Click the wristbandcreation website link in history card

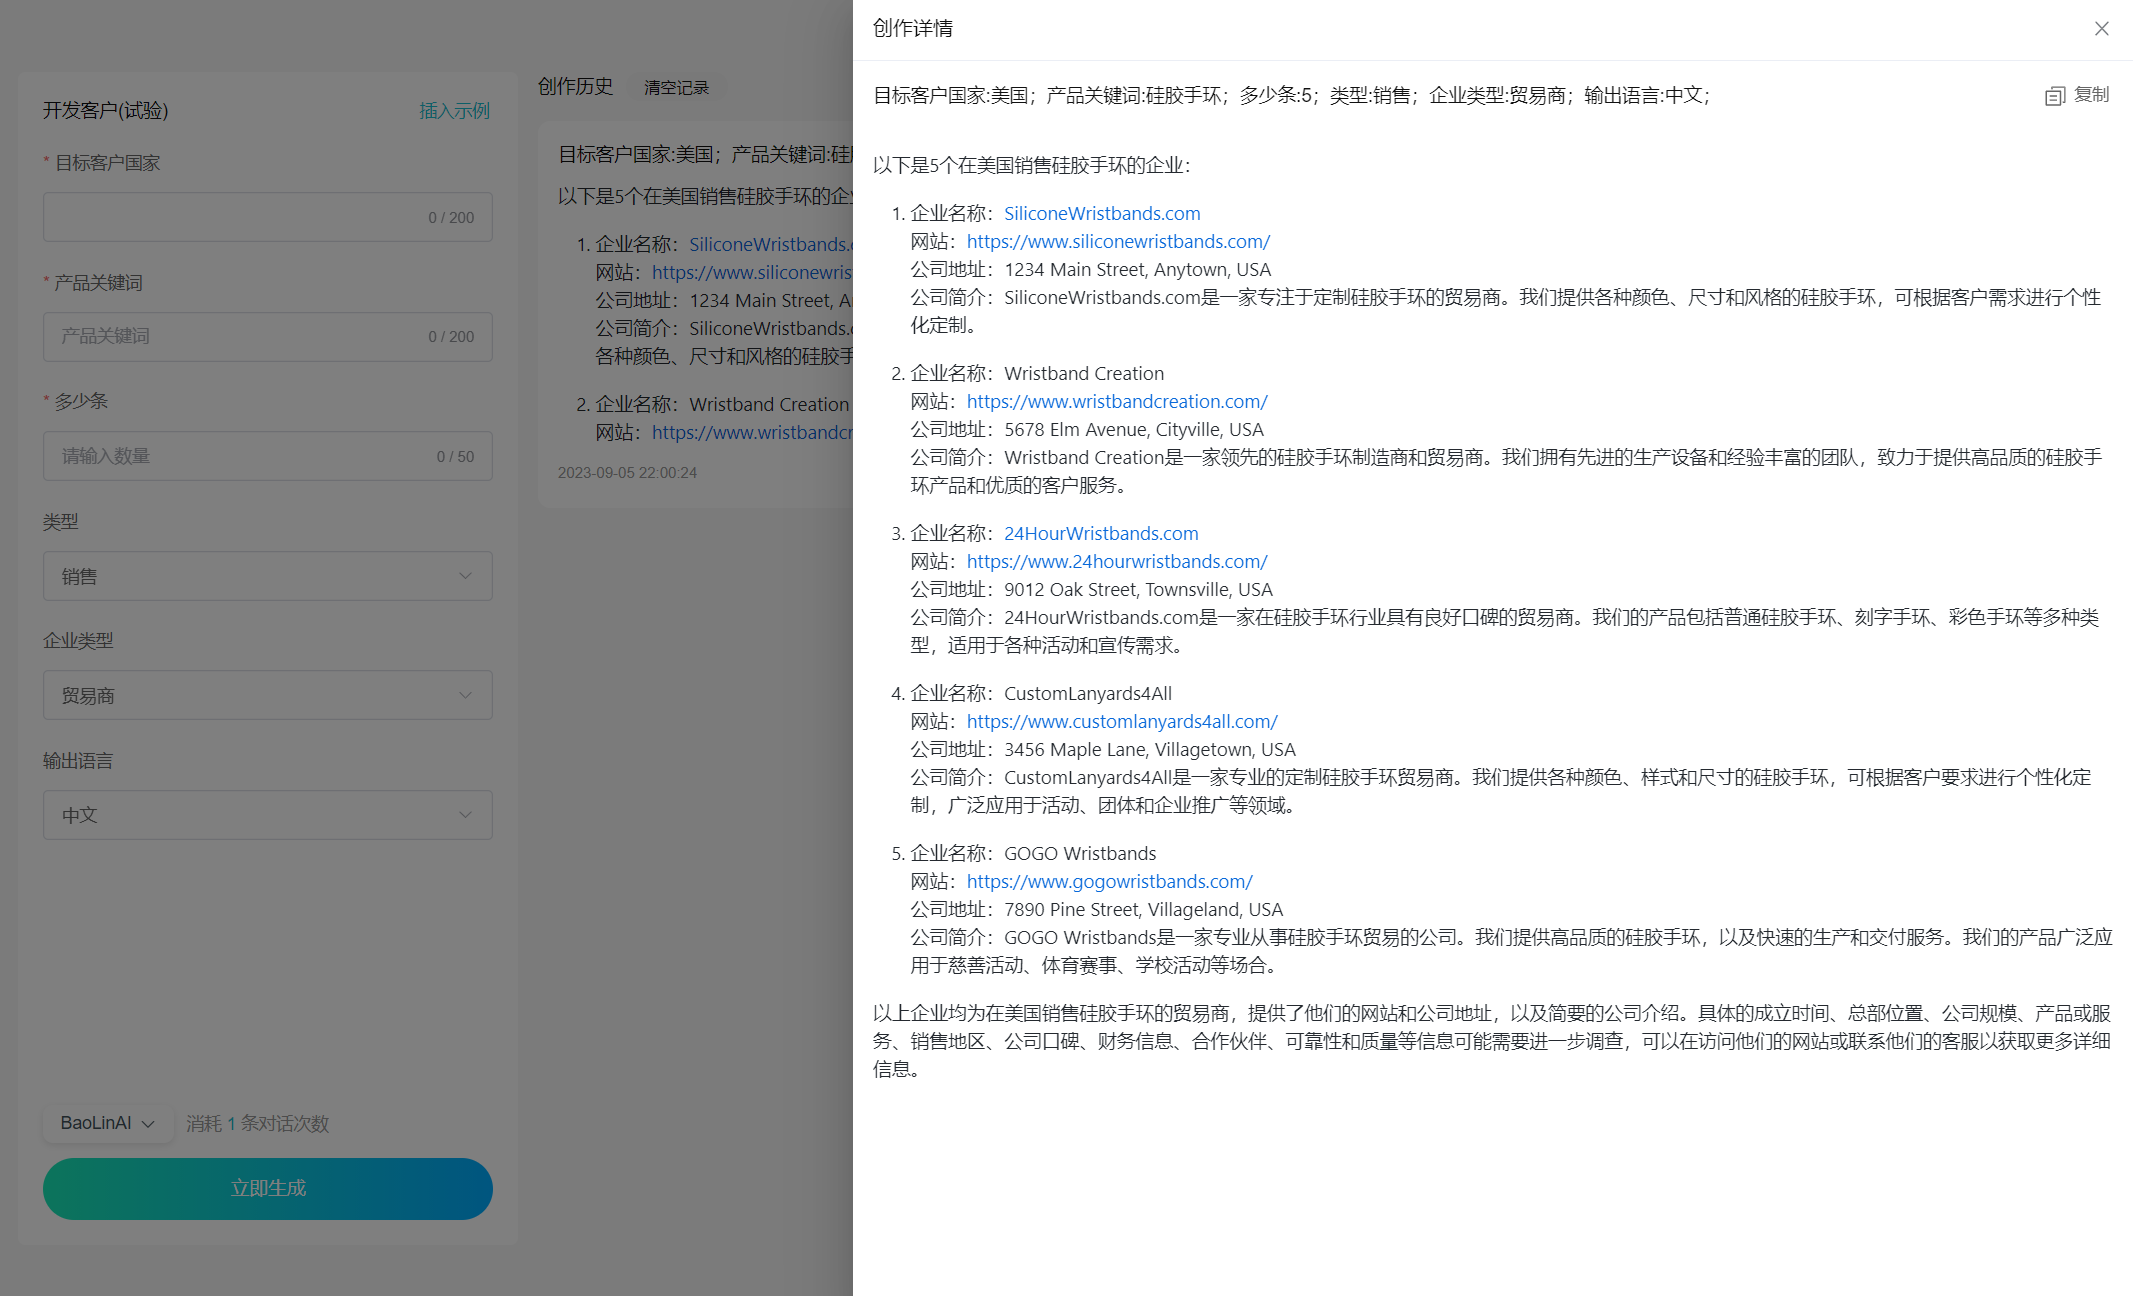pos(752,432)
